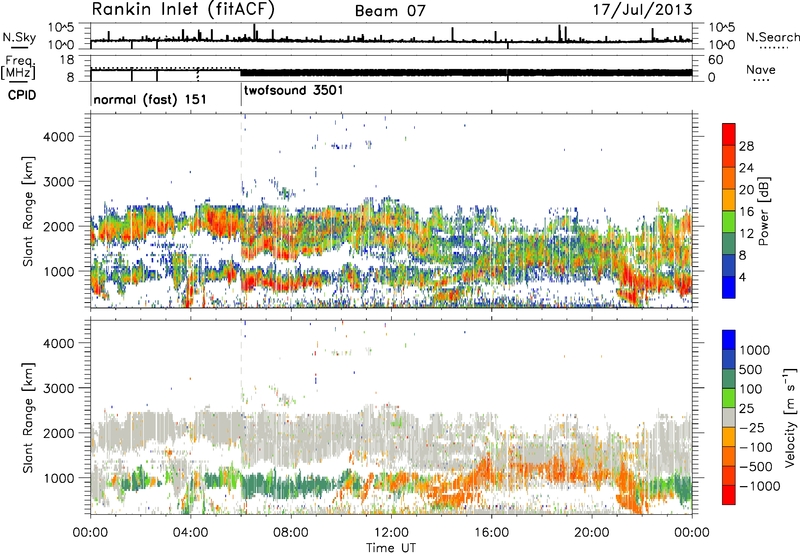Click the 'twofsound 3501' CPID text

(x=293, y=90)
